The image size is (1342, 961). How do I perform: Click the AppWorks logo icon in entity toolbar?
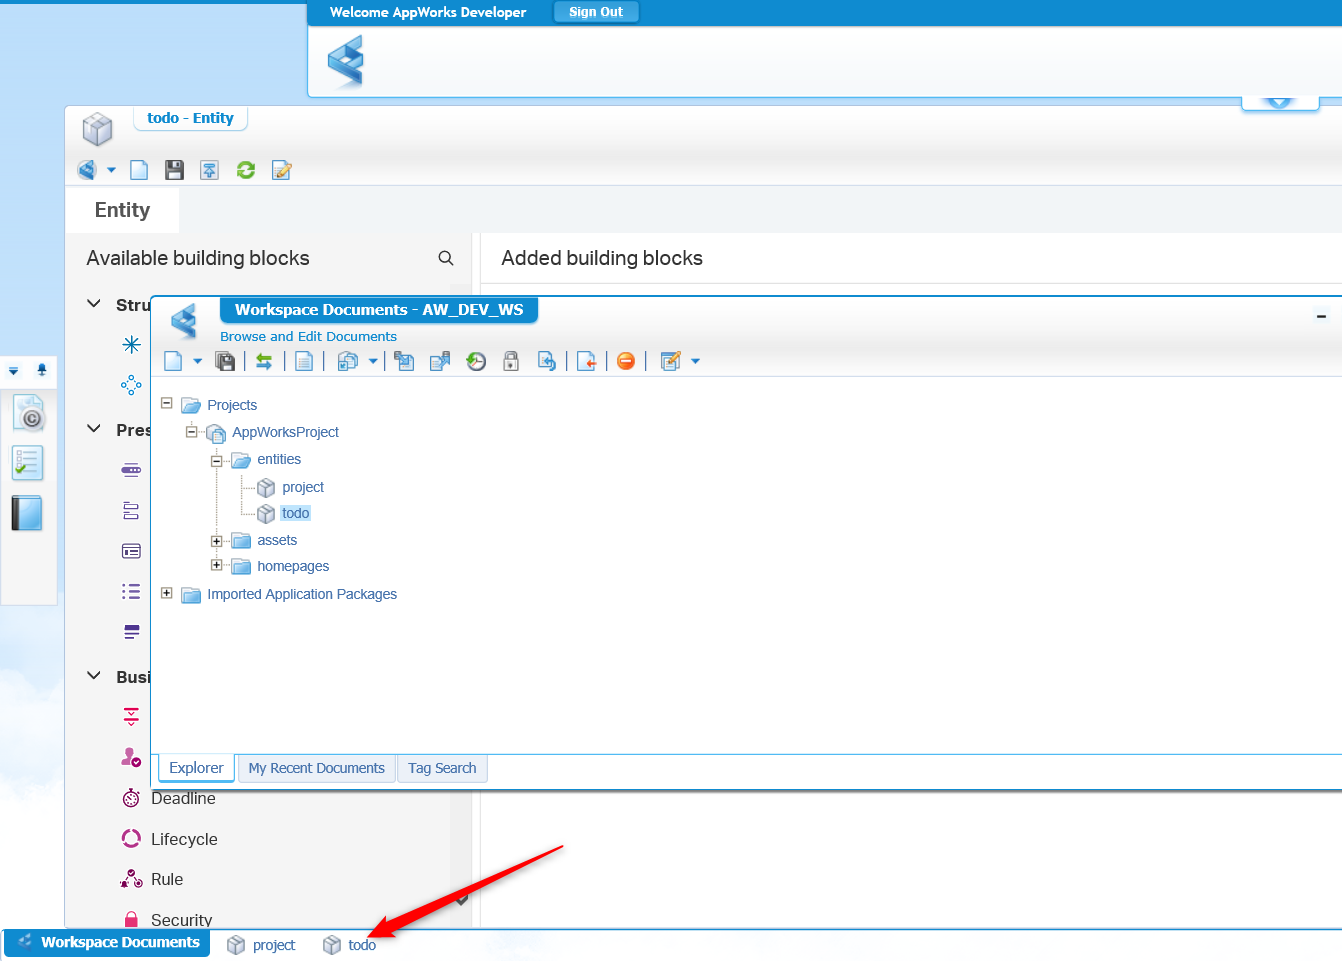[87, 170]
